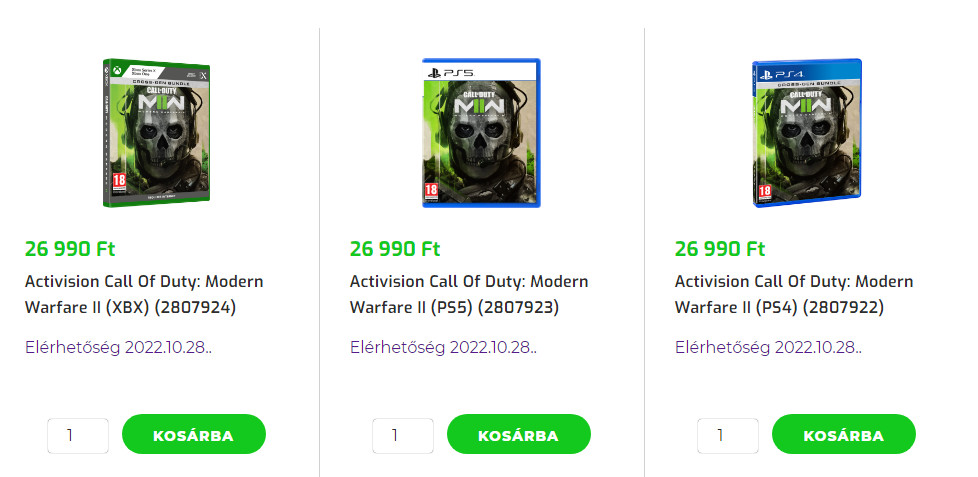The height and width of the screenshot is (477, 978).
Task: Click the 26 990 Ft price of PS5 game
Action: 395,249
